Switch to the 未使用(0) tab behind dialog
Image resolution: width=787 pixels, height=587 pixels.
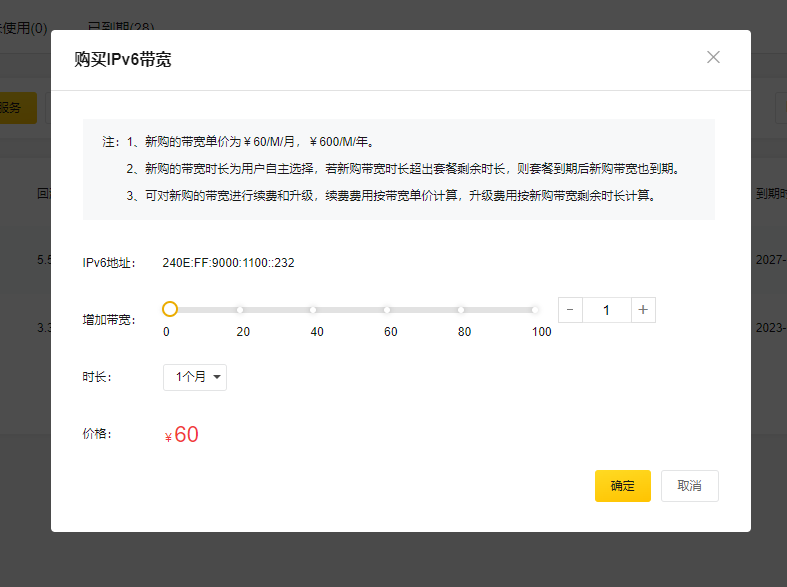[24, 27]
